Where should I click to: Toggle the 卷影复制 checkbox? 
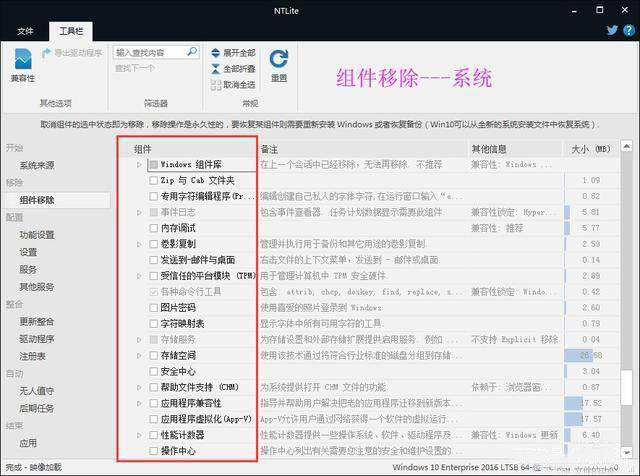tap(153, 244)
